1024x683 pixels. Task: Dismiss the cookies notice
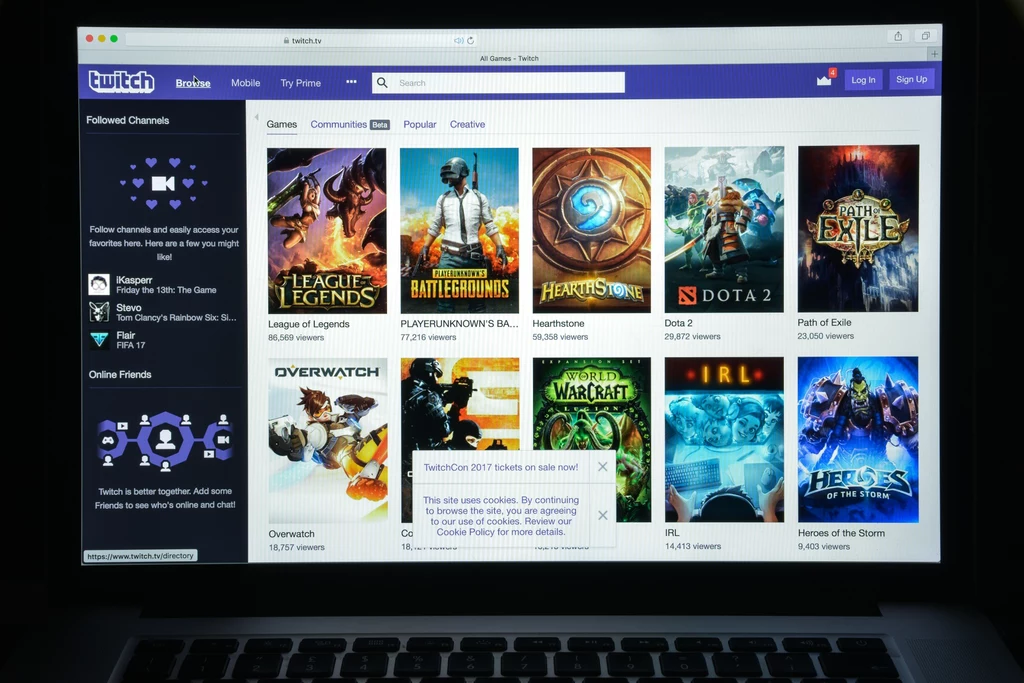603,515
